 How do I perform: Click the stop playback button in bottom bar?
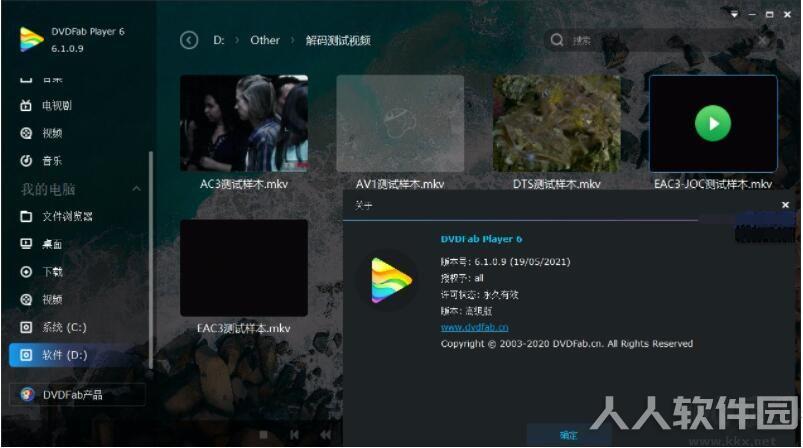(263, 435)
